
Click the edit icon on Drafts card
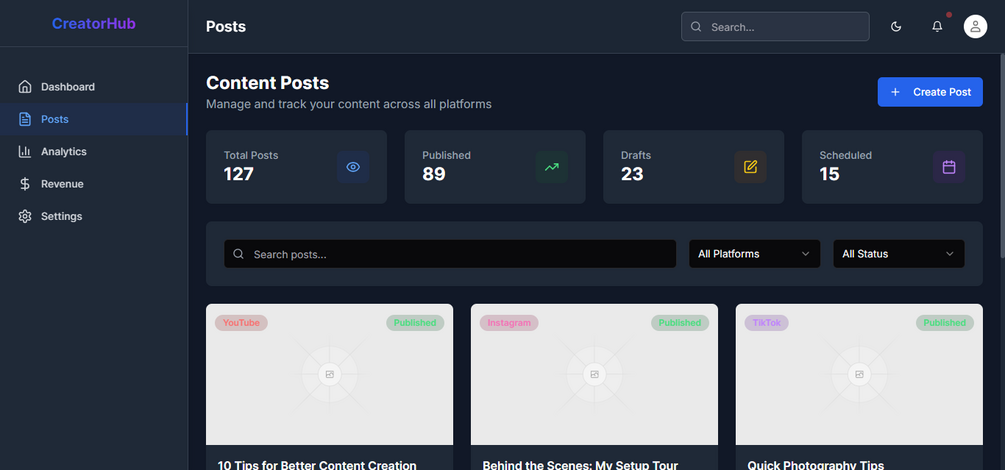click(x=750, y=167)
